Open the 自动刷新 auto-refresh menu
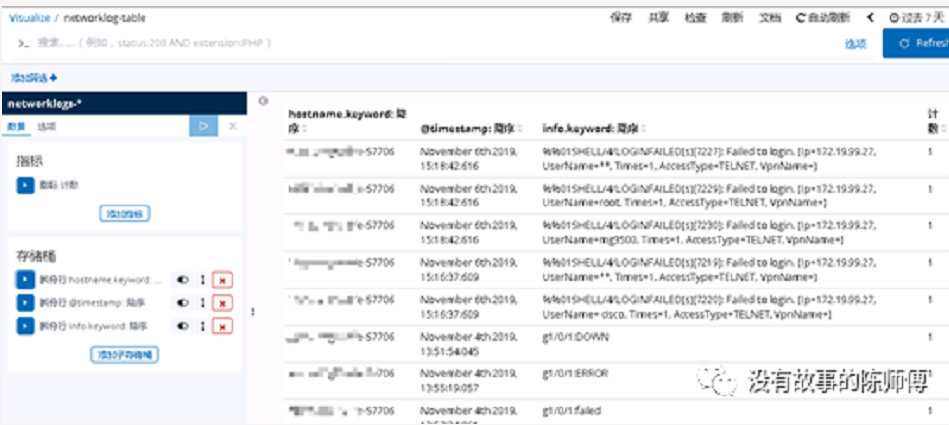This screenshot has width=949, height=425. coord(824,18)
